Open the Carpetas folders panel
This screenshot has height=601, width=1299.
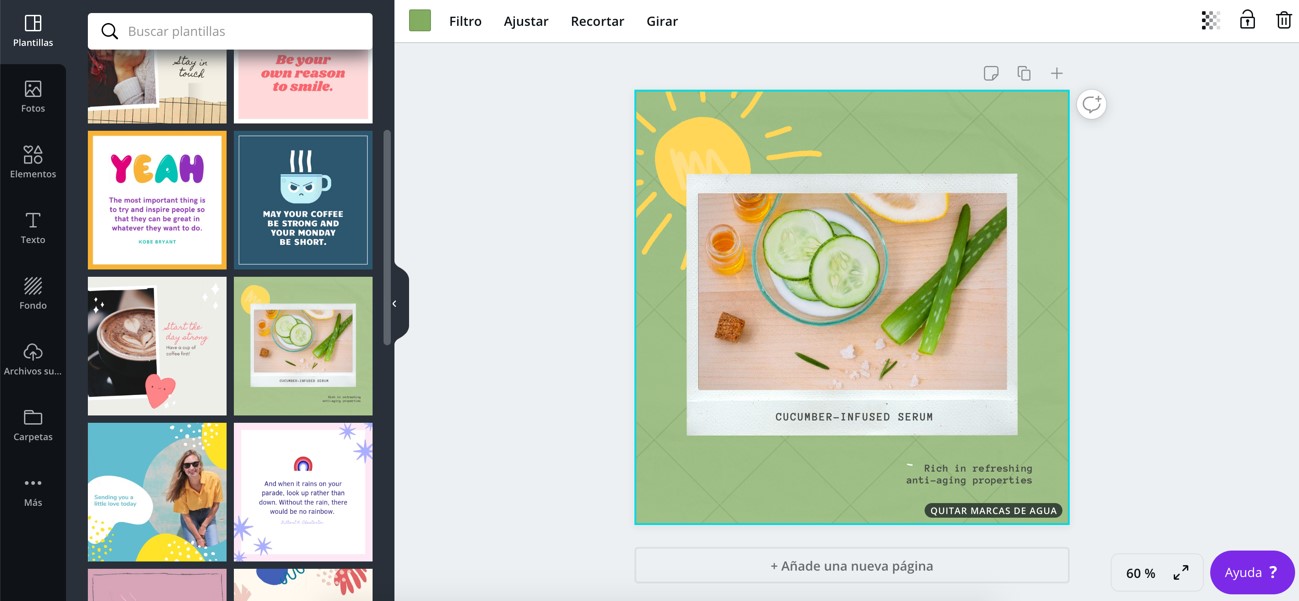pos(33,424)
